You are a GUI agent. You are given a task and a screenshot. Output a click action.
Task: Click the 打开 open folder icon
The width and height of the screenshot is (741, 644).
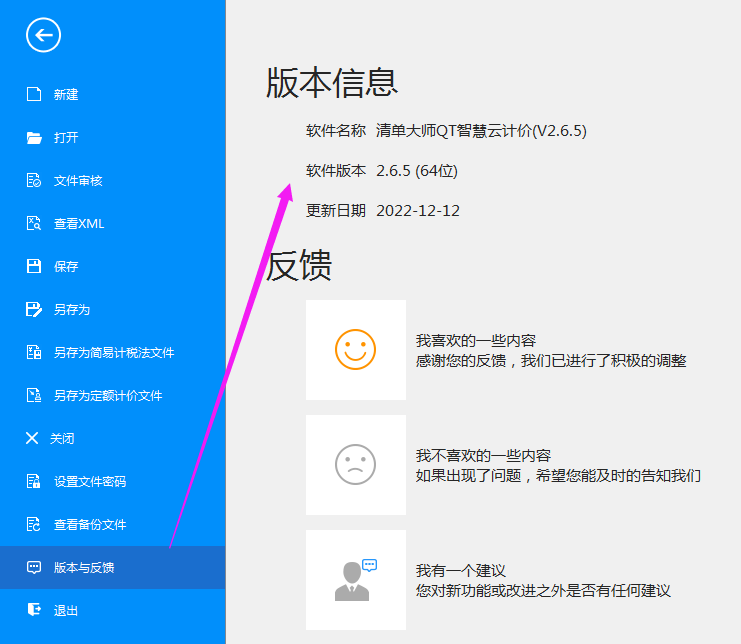[34, 137]
